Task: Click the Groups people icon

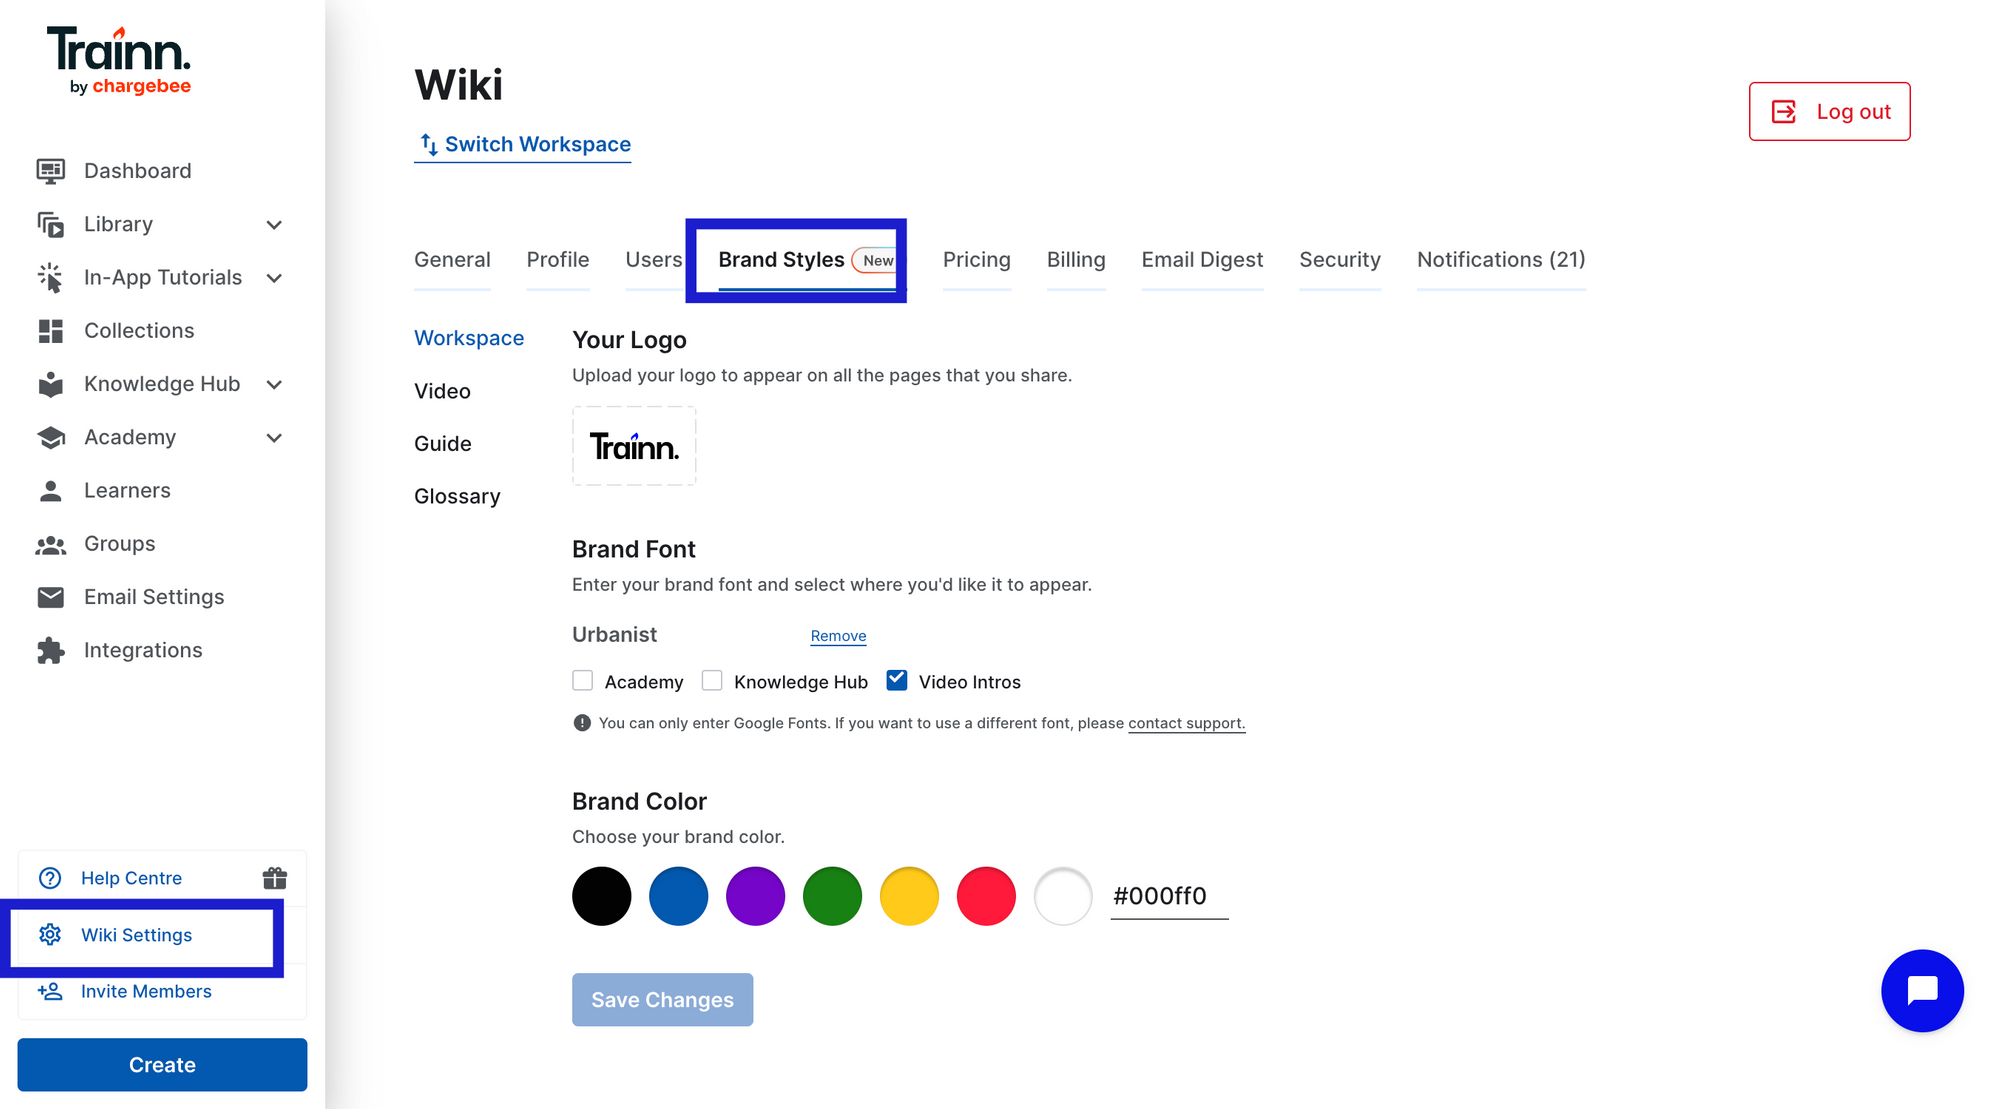Action: (51, 544)
